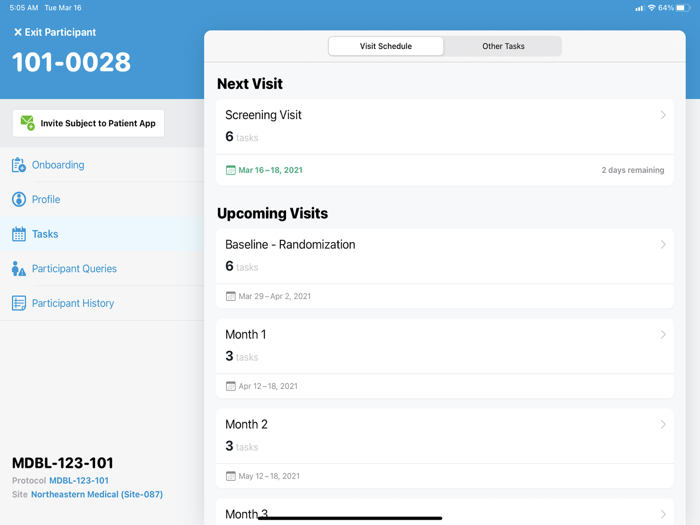Open Screening Visit via its chevron

point(663,115)
